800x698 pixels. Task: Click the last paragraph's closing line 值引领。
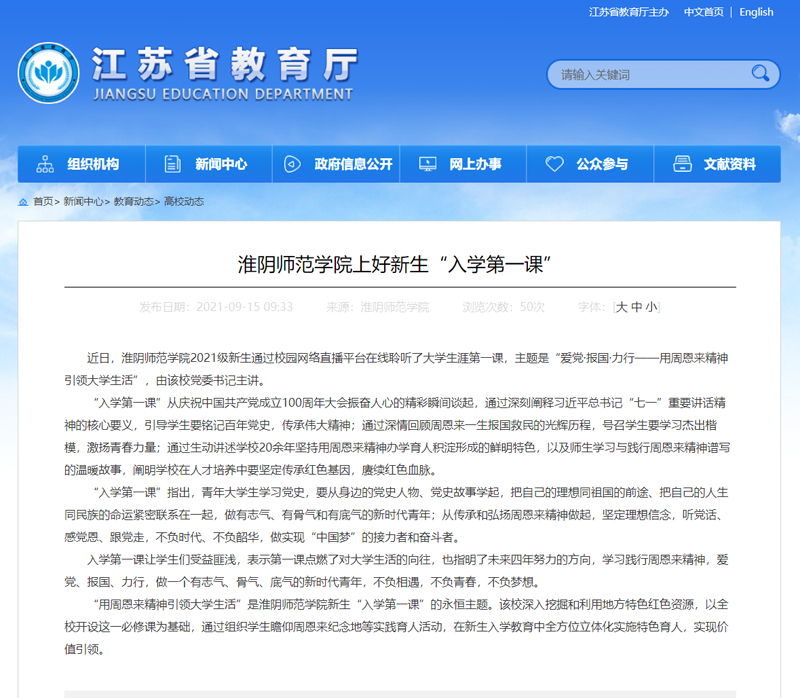pos(85,649)
